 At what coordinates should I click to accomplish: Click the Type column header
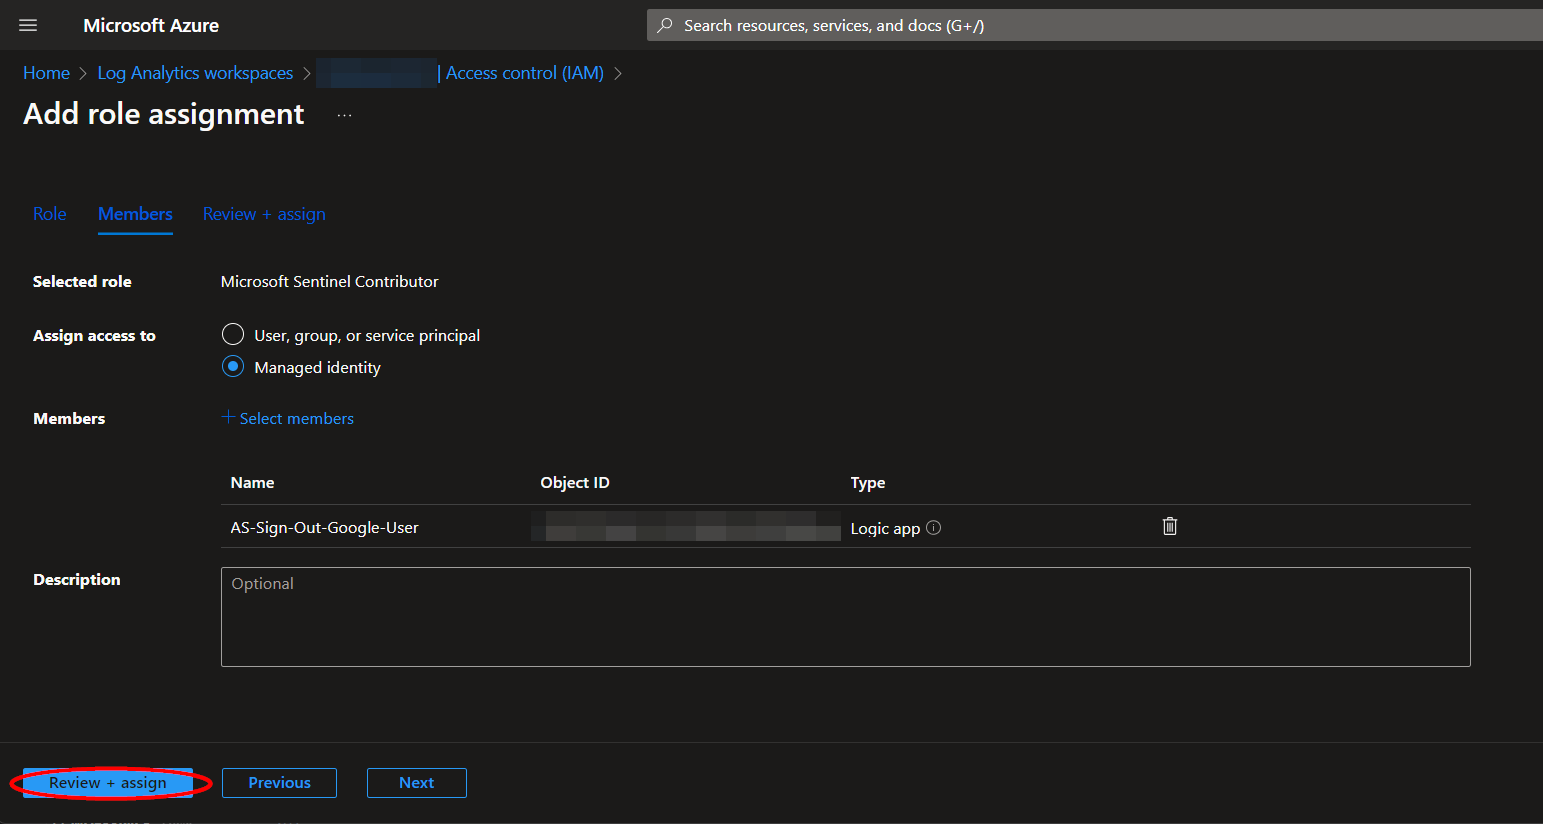868,483
